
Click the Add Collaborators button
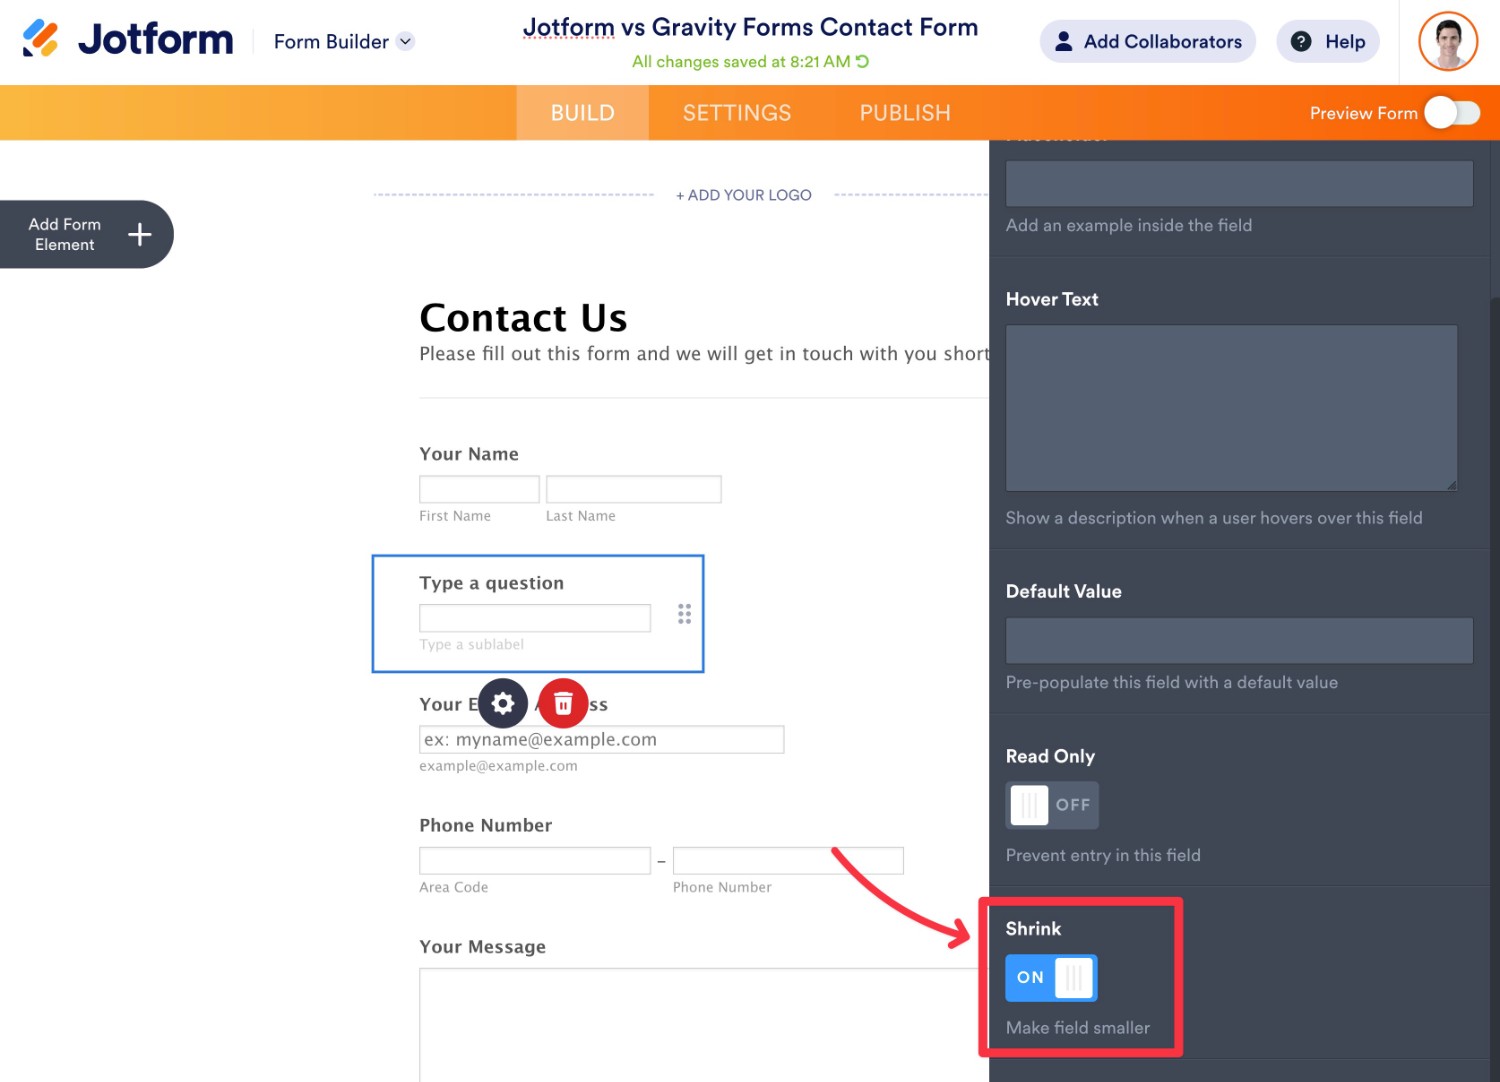(1148, 42)
